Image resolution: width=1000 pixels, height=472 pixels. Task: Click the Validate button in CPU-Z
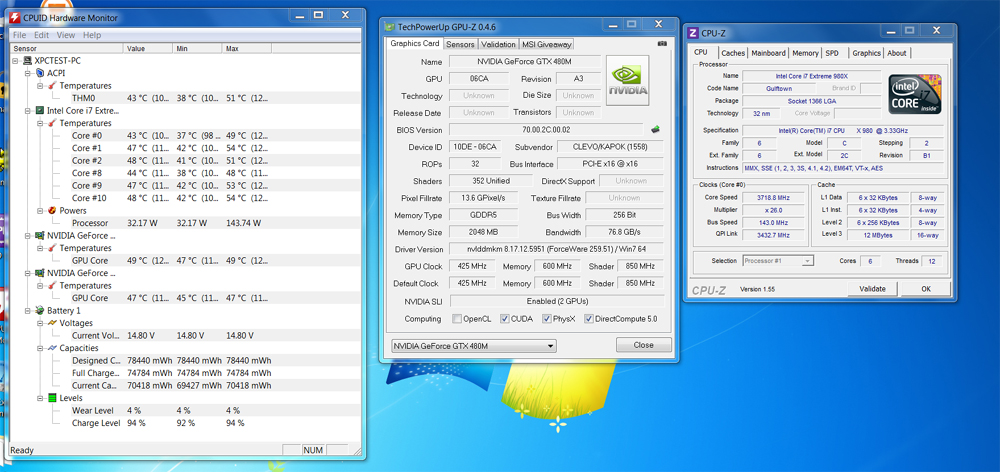pos(872,289)
